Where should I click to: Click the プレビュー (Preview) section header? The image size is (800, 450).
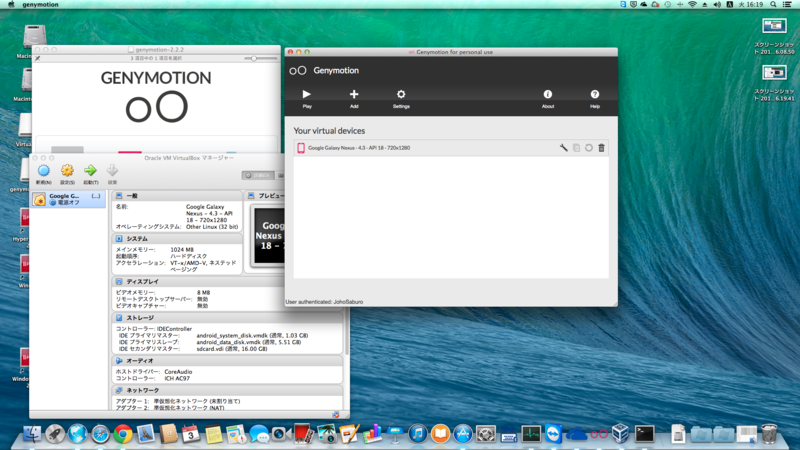tap(266, 196)
